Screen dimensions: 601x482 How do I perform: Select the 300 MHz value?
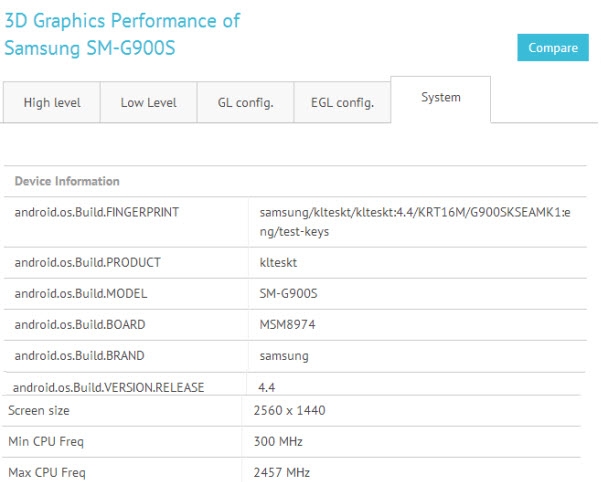click(278, 441)
